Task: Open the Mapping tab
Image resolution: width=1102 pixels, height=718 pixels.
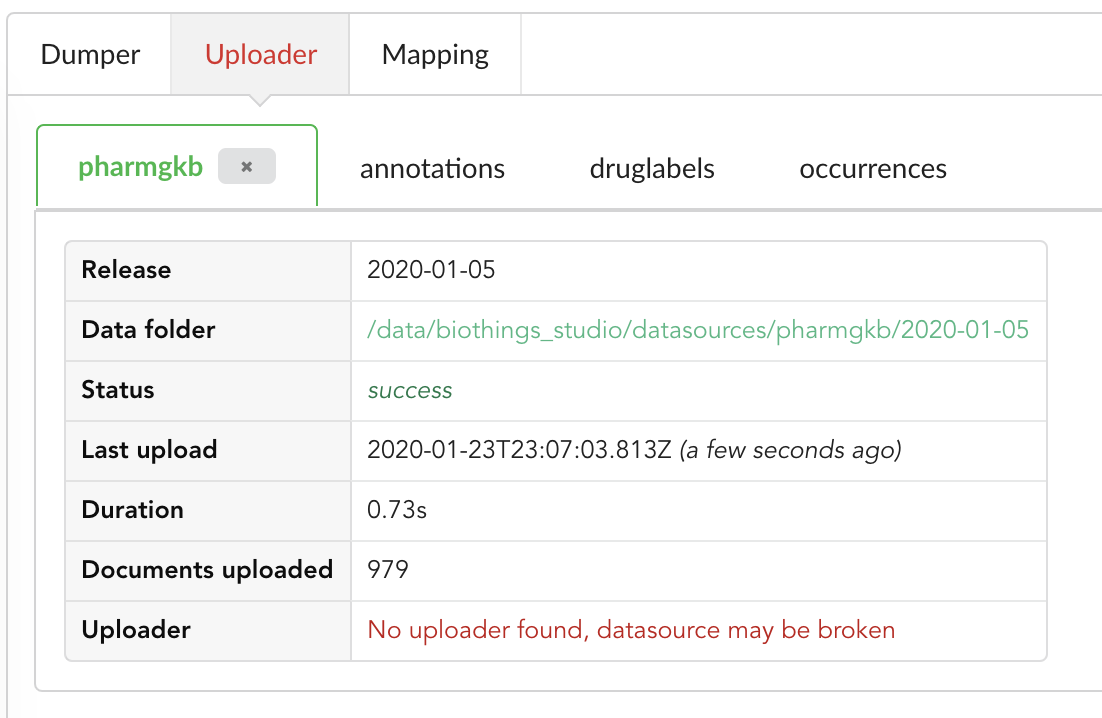Action: click(x=435, y=55)
